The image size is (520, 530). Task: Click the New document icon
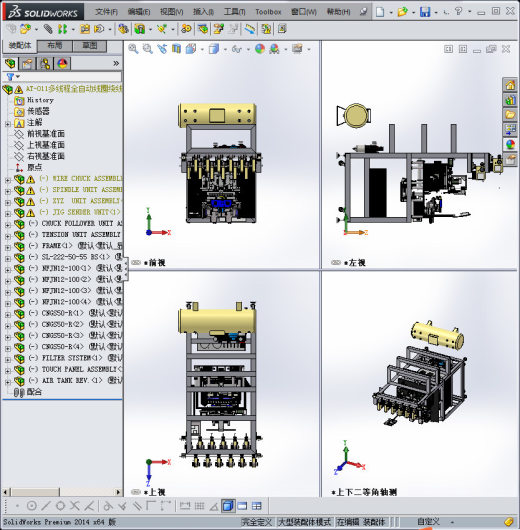(380, 12)
